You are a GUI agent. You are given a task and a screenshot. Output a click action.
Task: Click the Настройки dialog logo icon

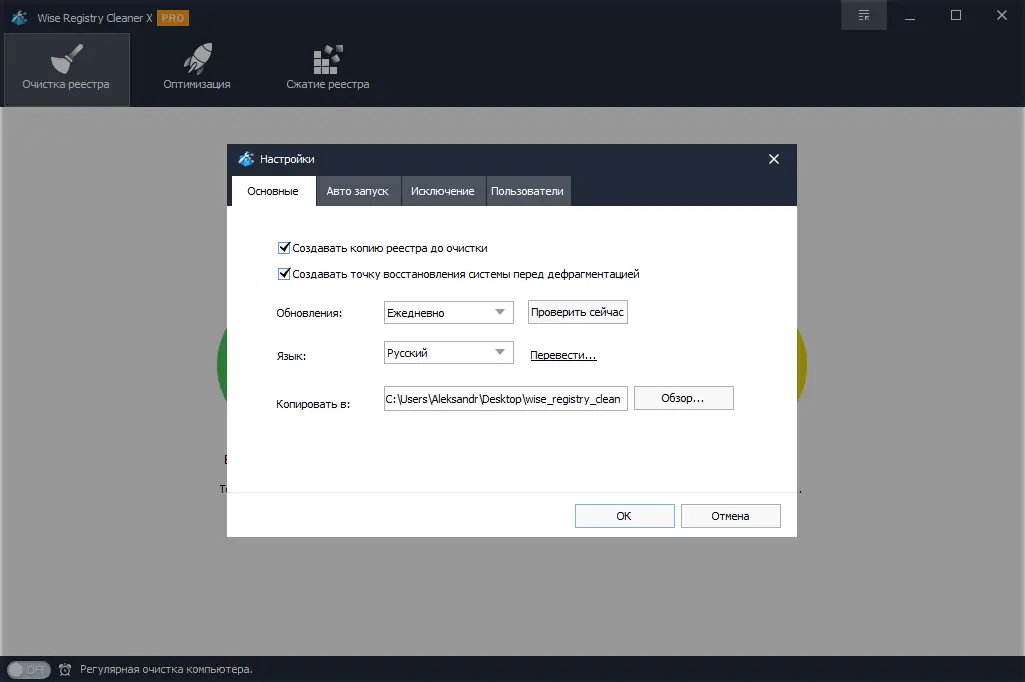click(246, 159)
